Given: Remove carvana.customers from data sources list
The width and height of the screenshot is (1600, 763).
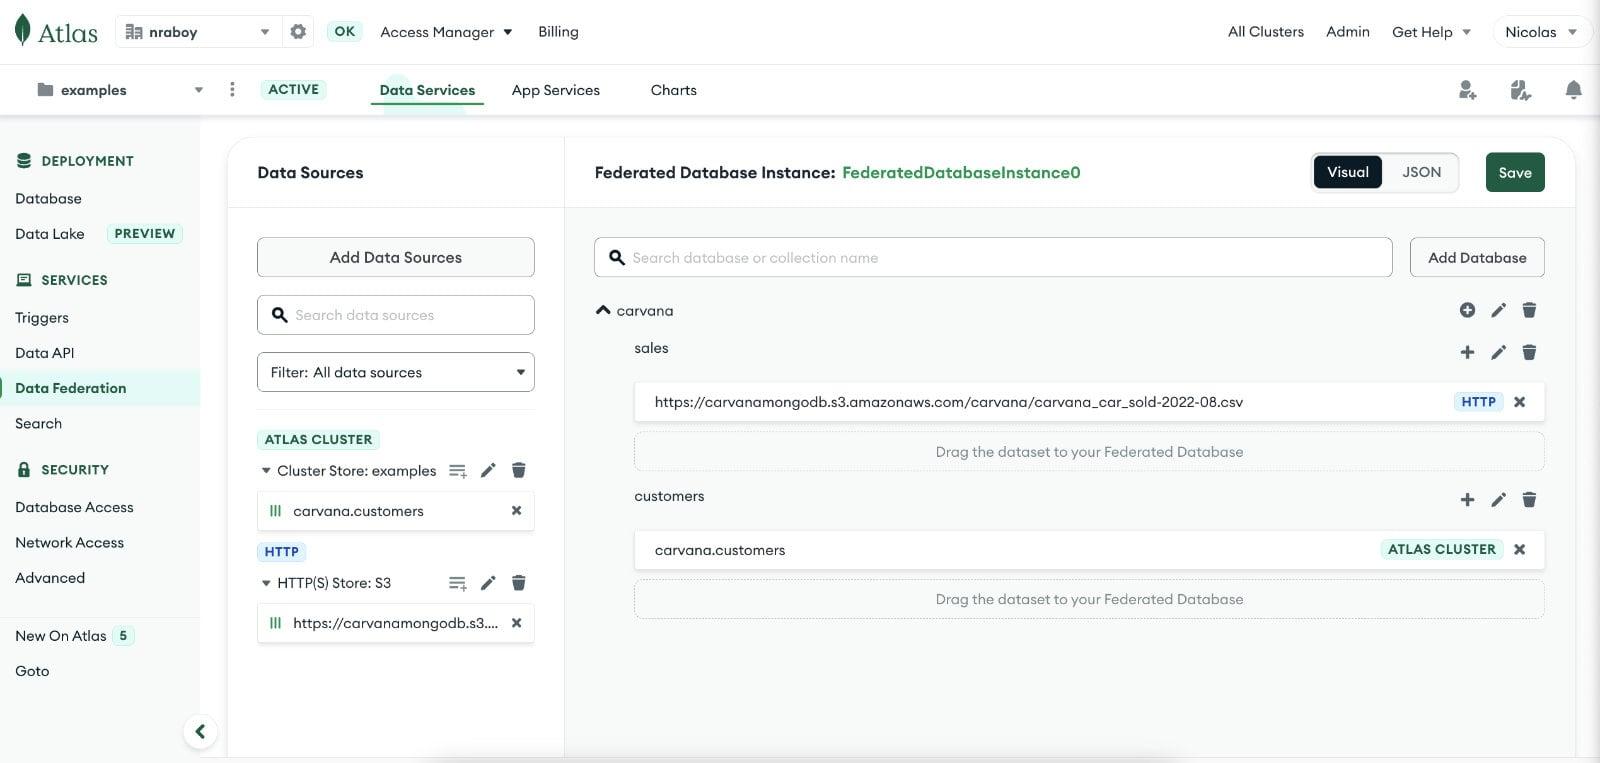Looking at the screenshot, I should tap(517, 511).
